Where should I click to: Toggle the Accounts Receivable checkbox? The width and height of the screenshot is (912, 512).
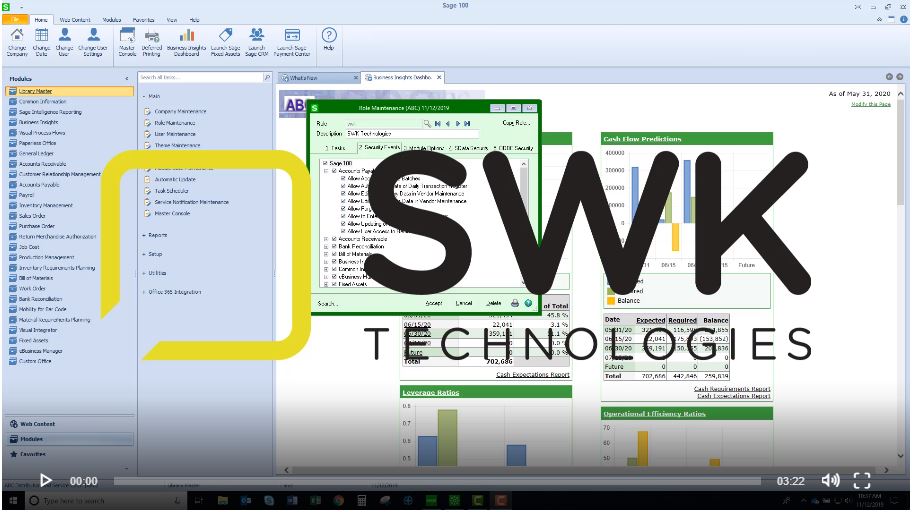(x=334, y=239)
